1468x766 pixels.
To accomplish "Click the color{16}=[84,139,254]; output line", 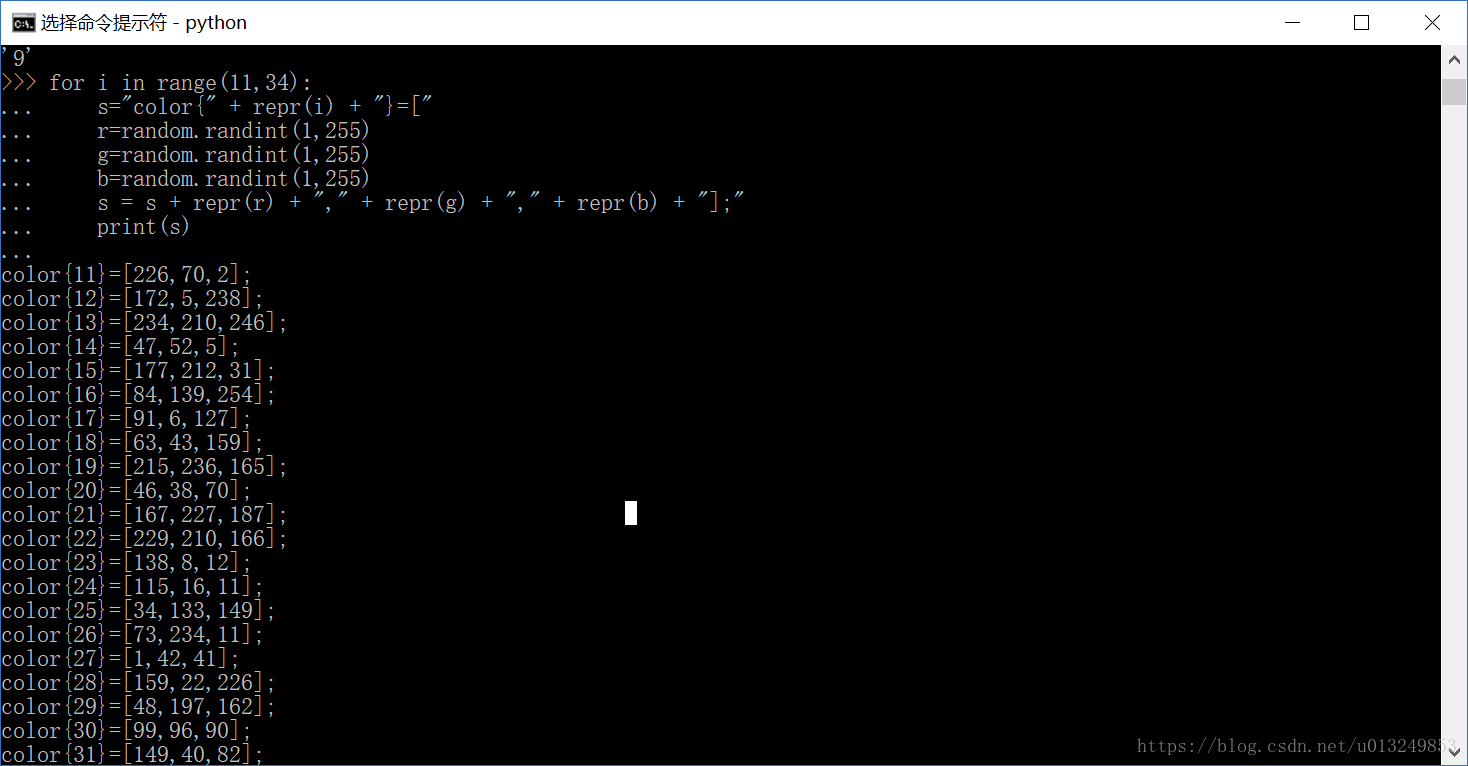I will click(x=139, y=395).
